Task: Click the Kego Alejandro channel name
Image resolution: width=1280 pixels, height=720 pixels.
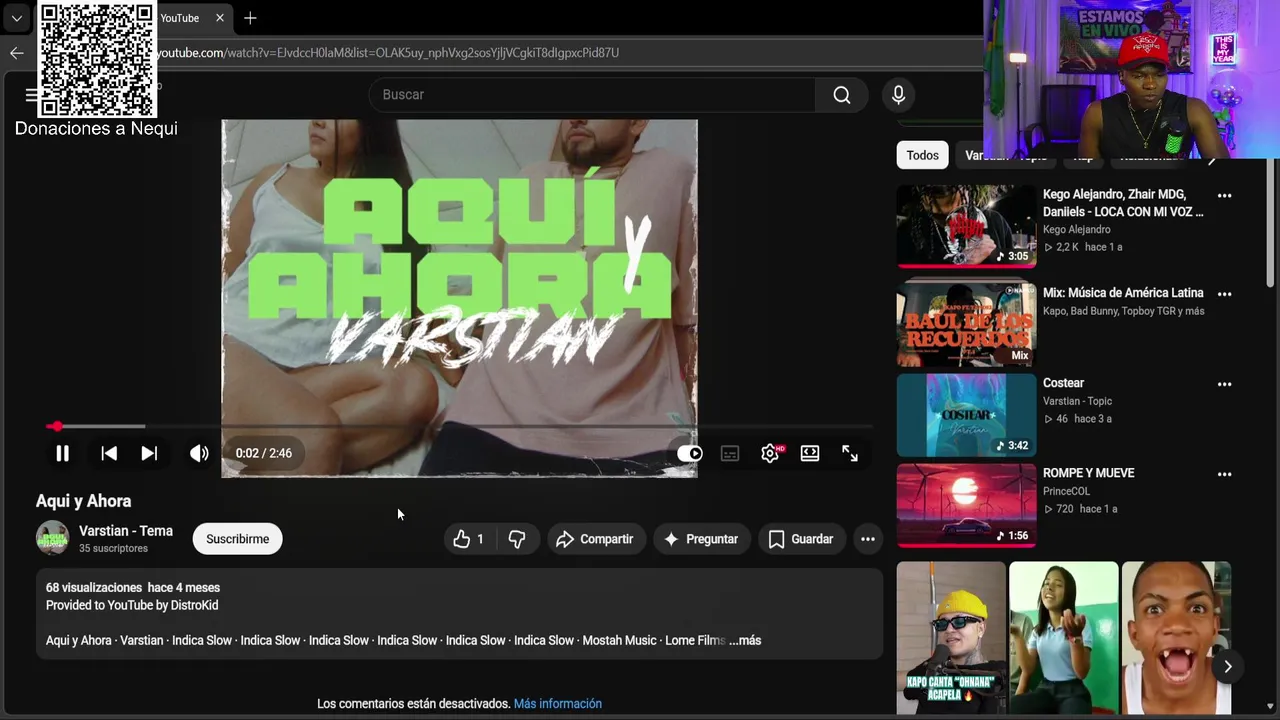Action: click(x=1077, y=230)
